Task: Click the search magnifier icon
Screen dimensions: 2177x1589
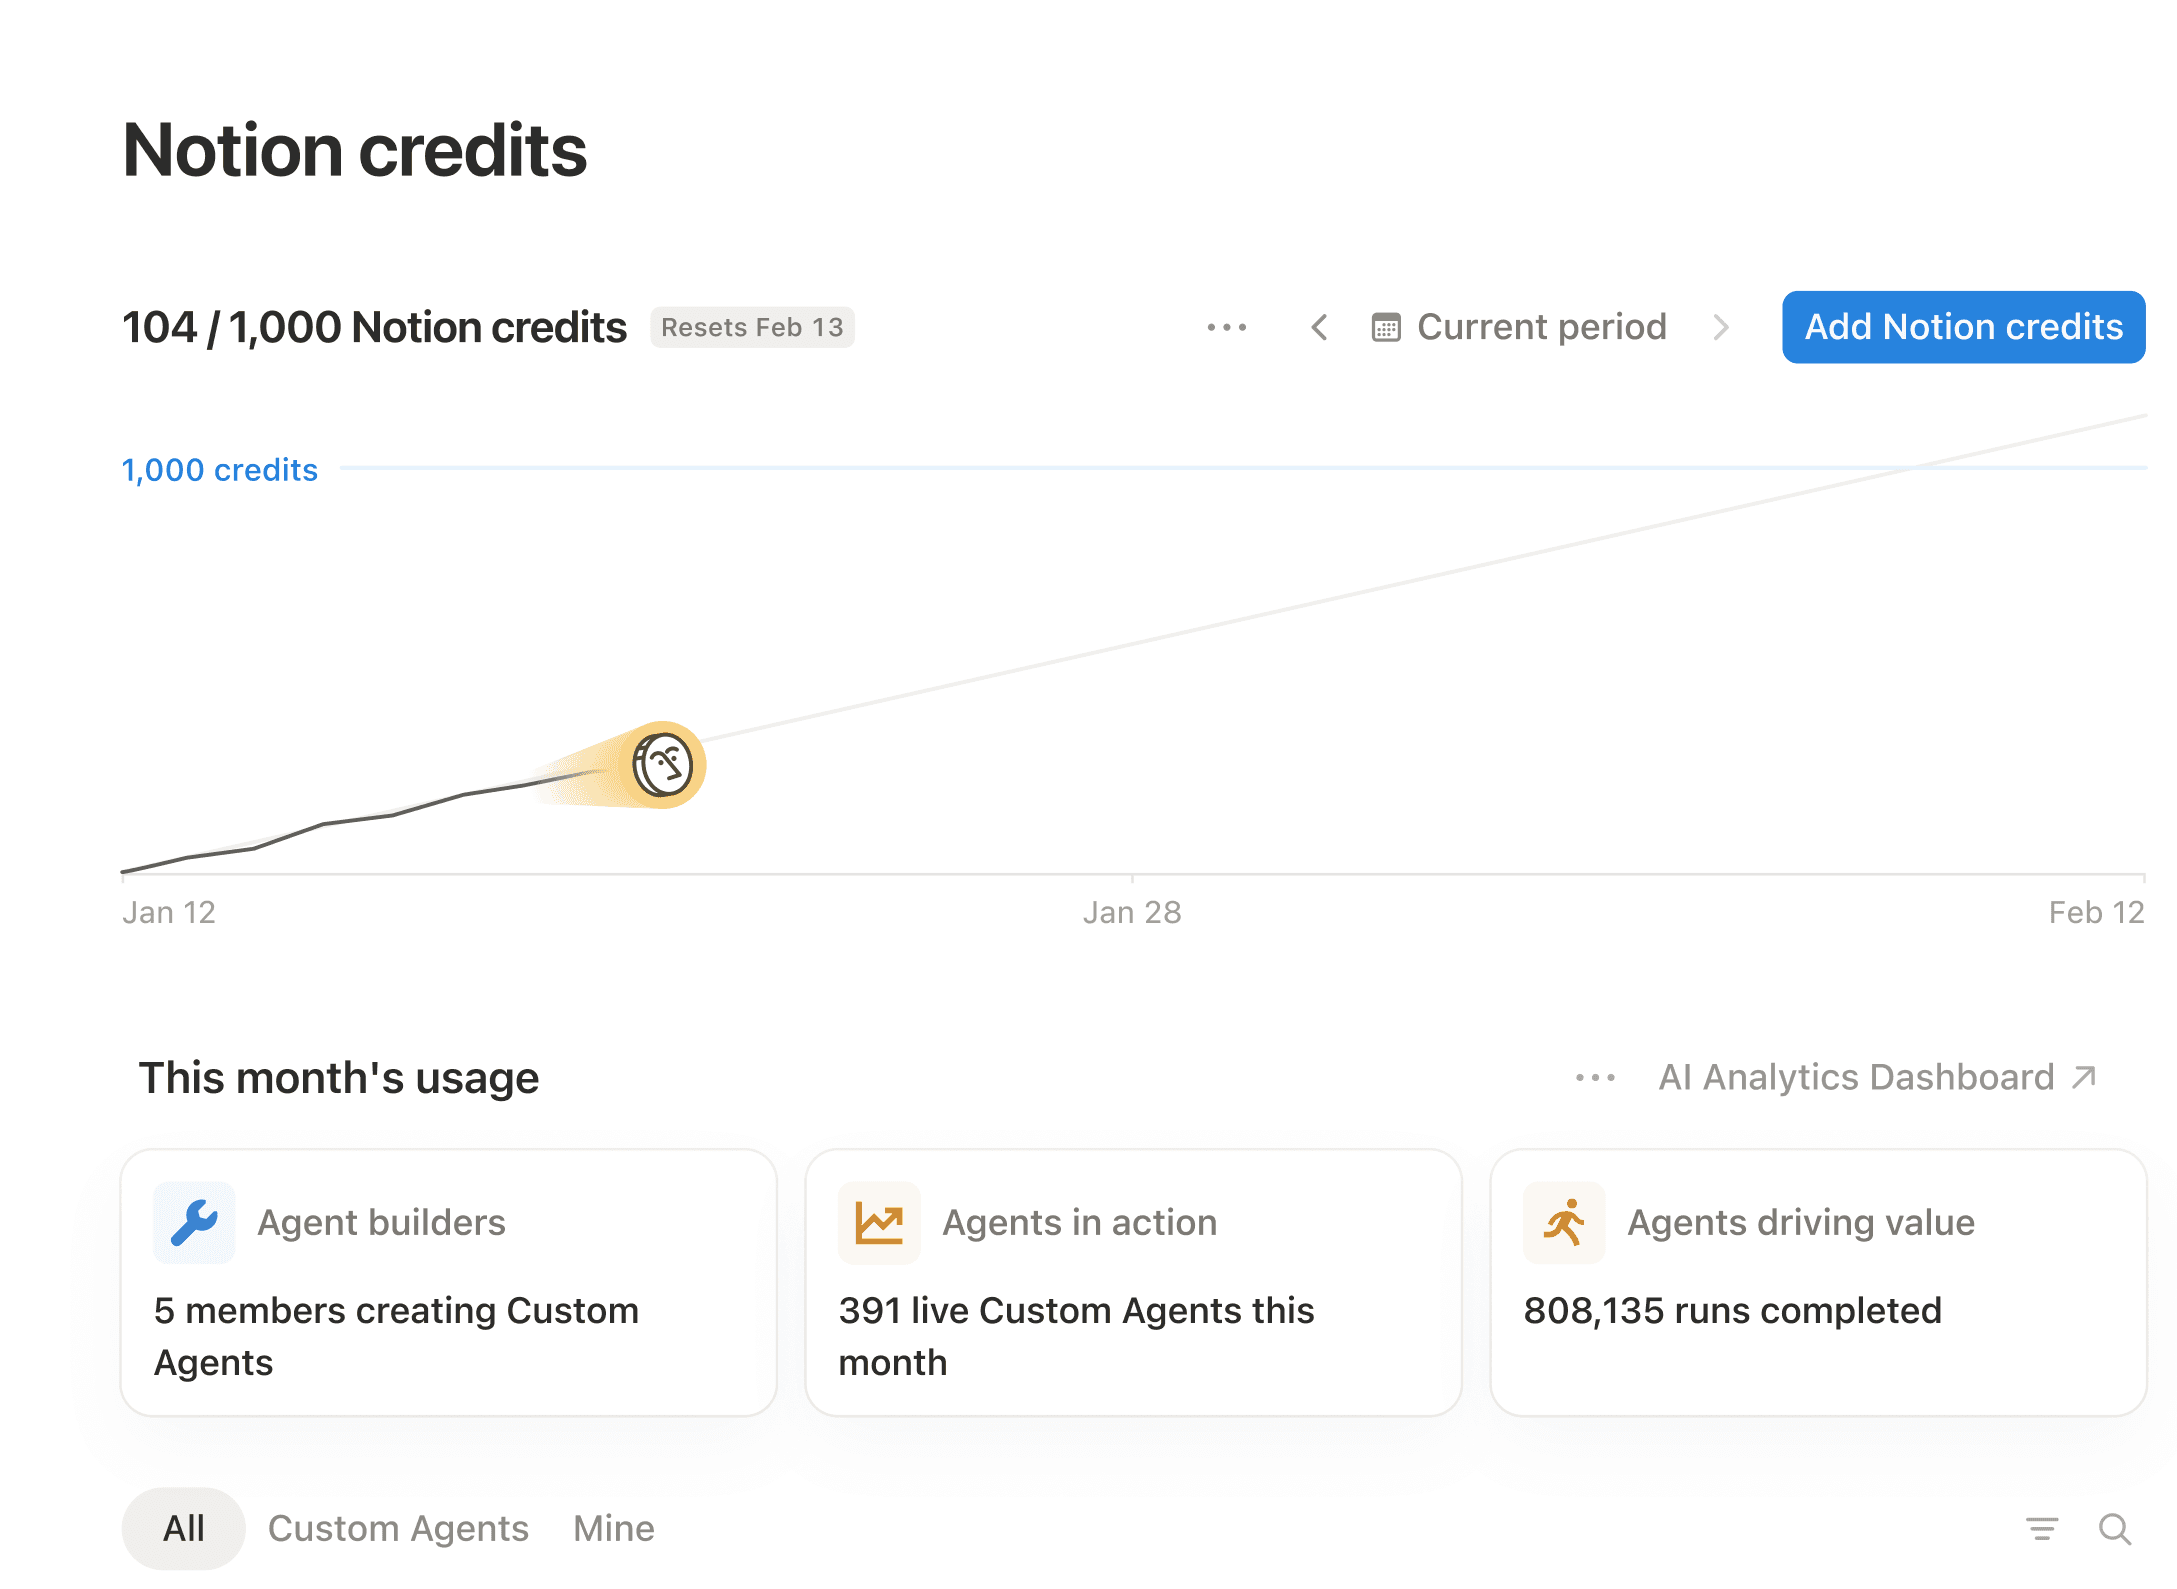Action: click(x=2115, y=1528)
